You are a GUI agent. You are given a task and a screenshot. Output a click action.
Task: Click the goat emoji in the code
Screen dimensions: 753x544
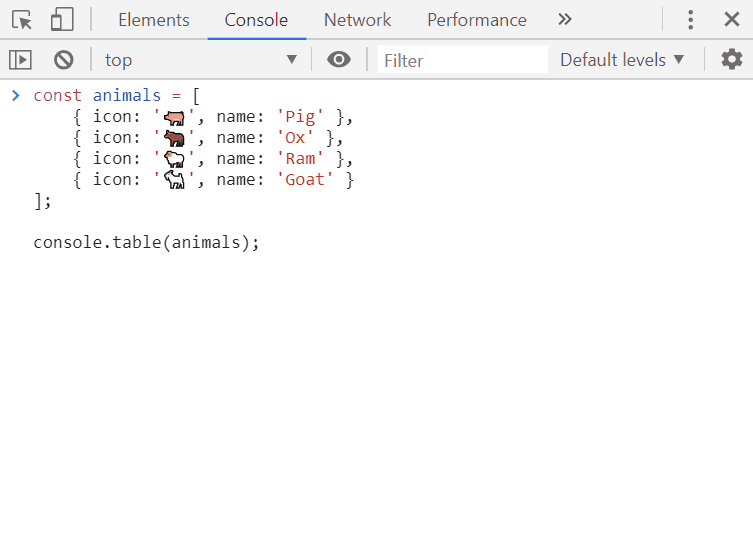[174, 180]
